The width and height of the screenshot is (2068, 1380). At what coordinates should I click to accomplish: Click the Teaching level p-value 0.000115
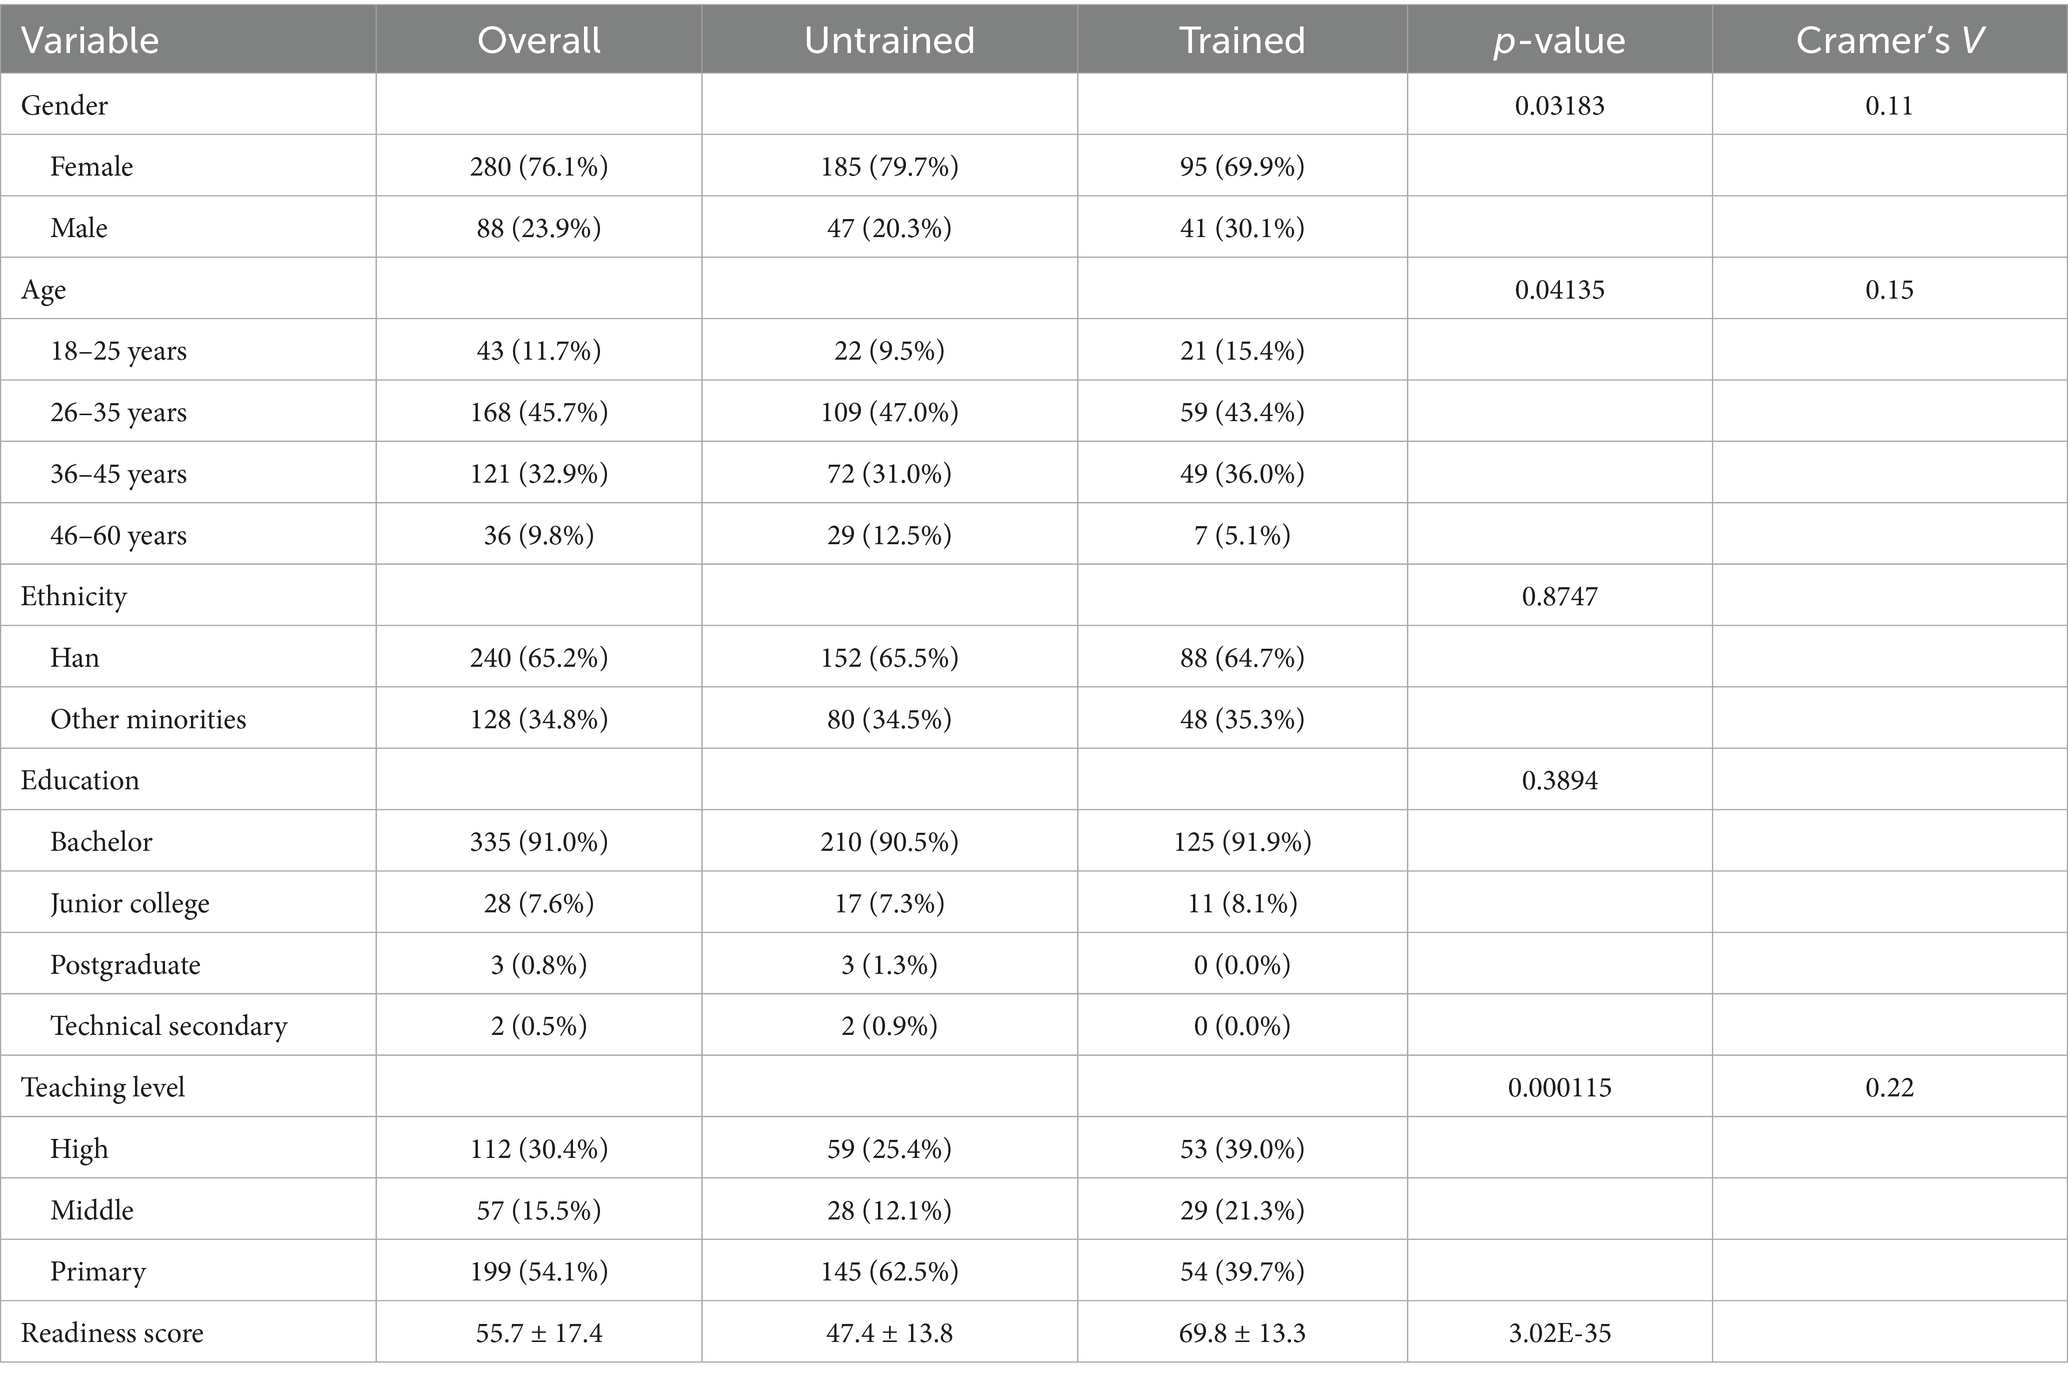coord(1559,1087)
